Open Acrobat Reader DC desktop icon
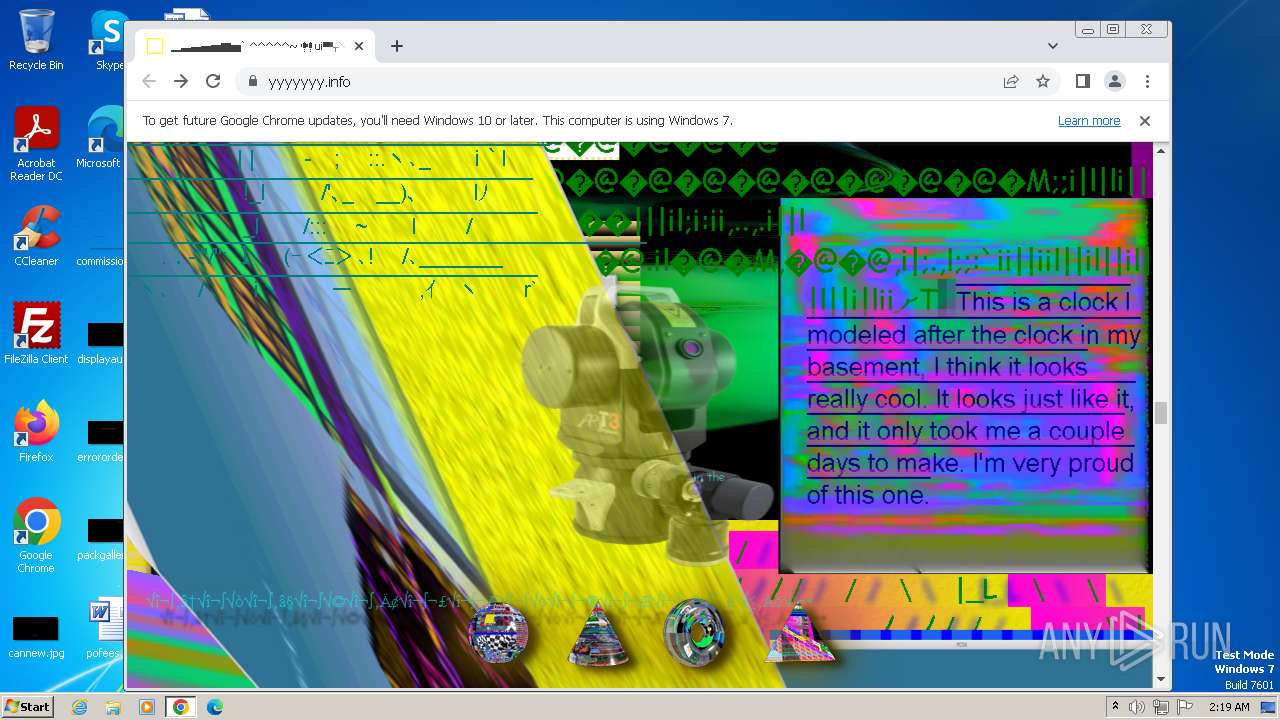Screen dimensions: 1280x720 pos(36,145)
